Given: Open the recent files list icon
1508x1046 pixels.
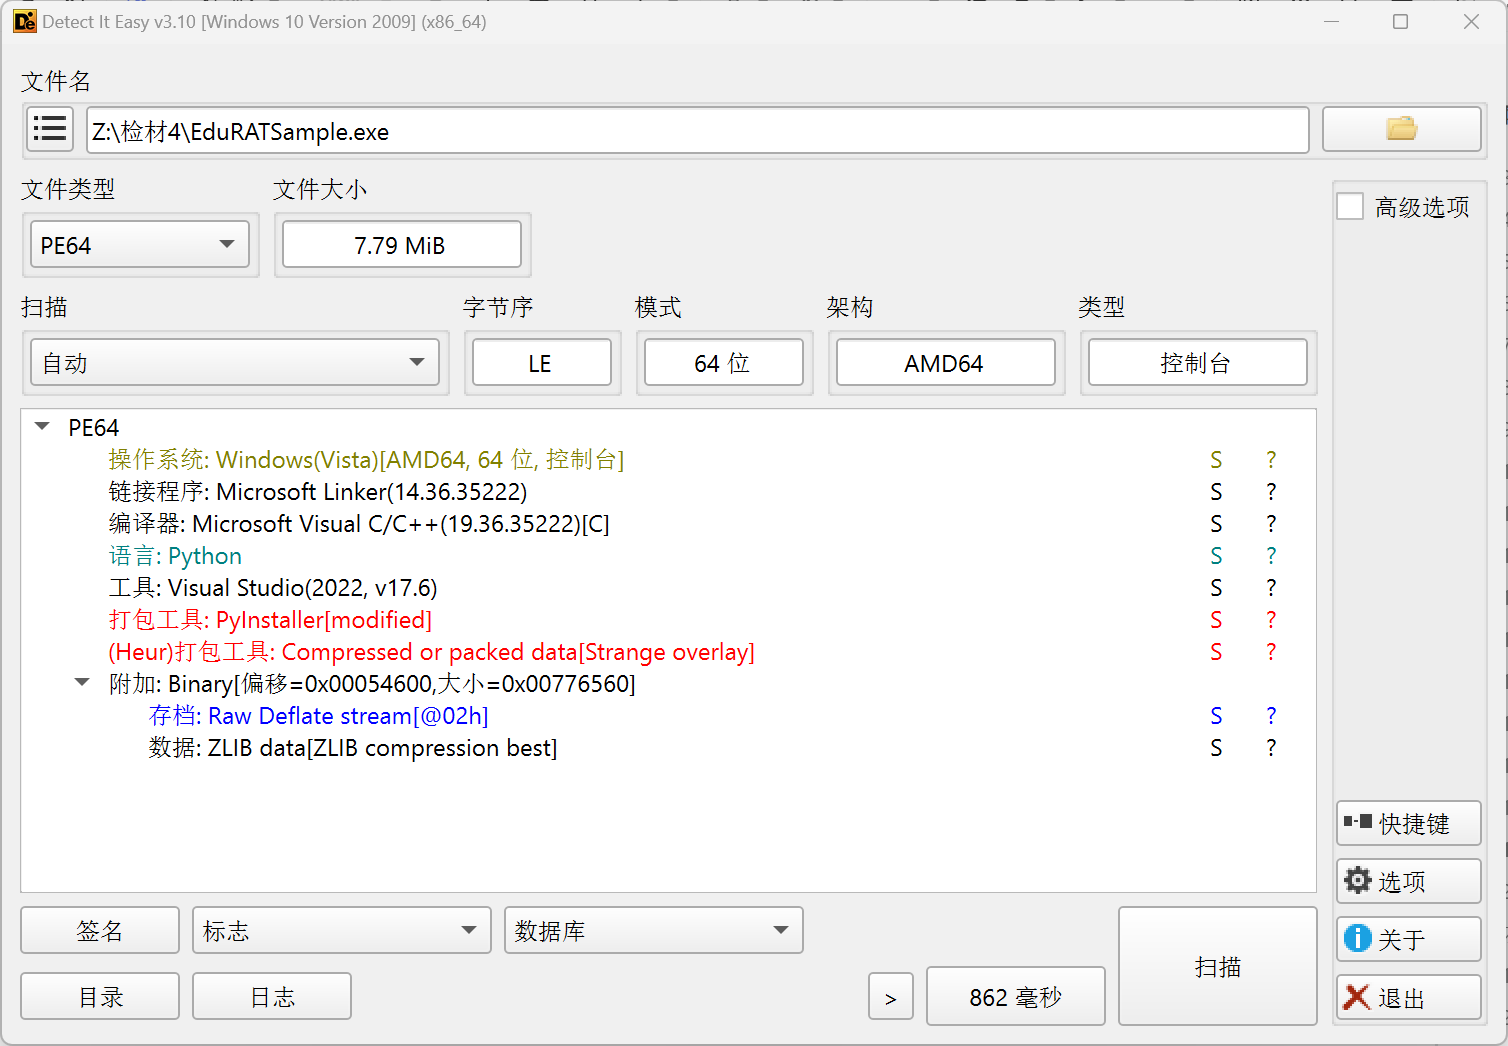Looking at the screenshot, I should (x=50, y=130).
